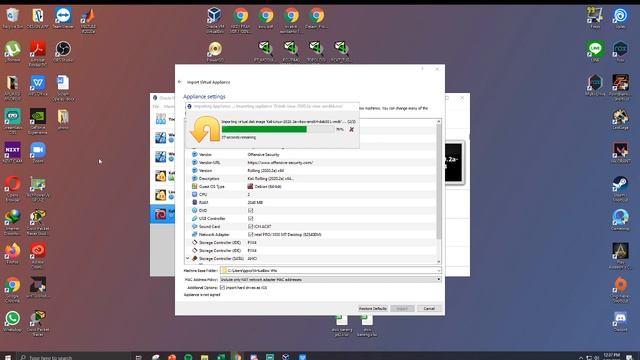
Task: Open the Zoom desktop icon
Action: [38, 153]
